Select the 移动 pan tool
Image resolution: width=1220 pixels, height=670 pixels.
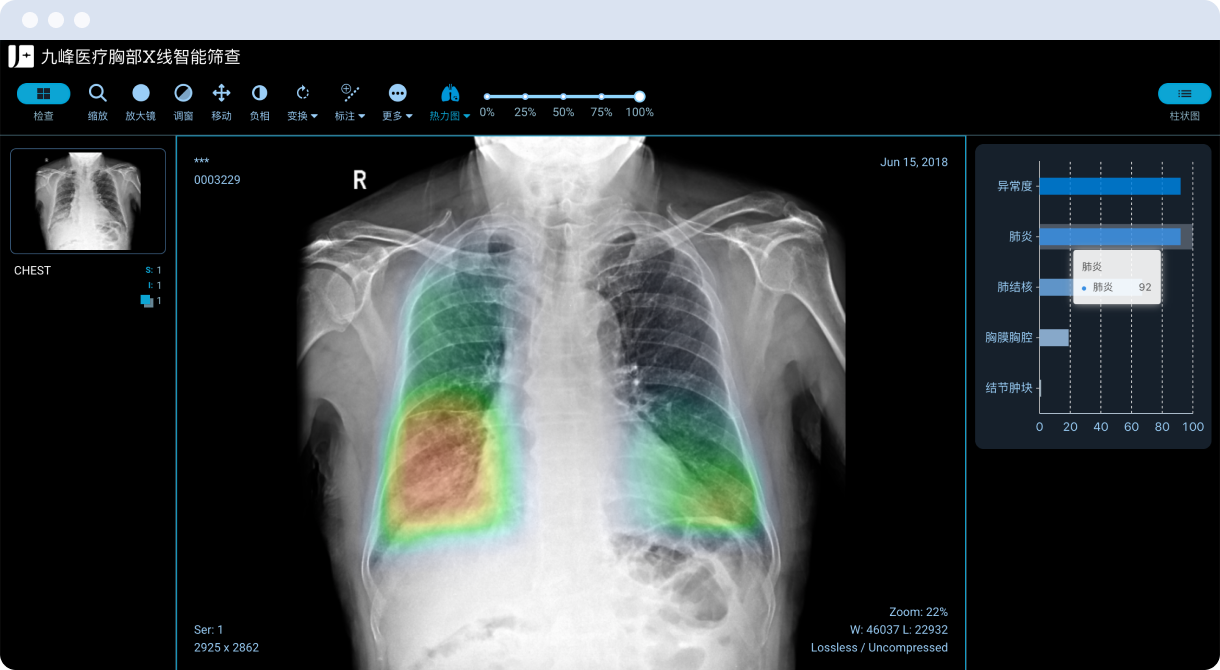(x=221, y=102)
